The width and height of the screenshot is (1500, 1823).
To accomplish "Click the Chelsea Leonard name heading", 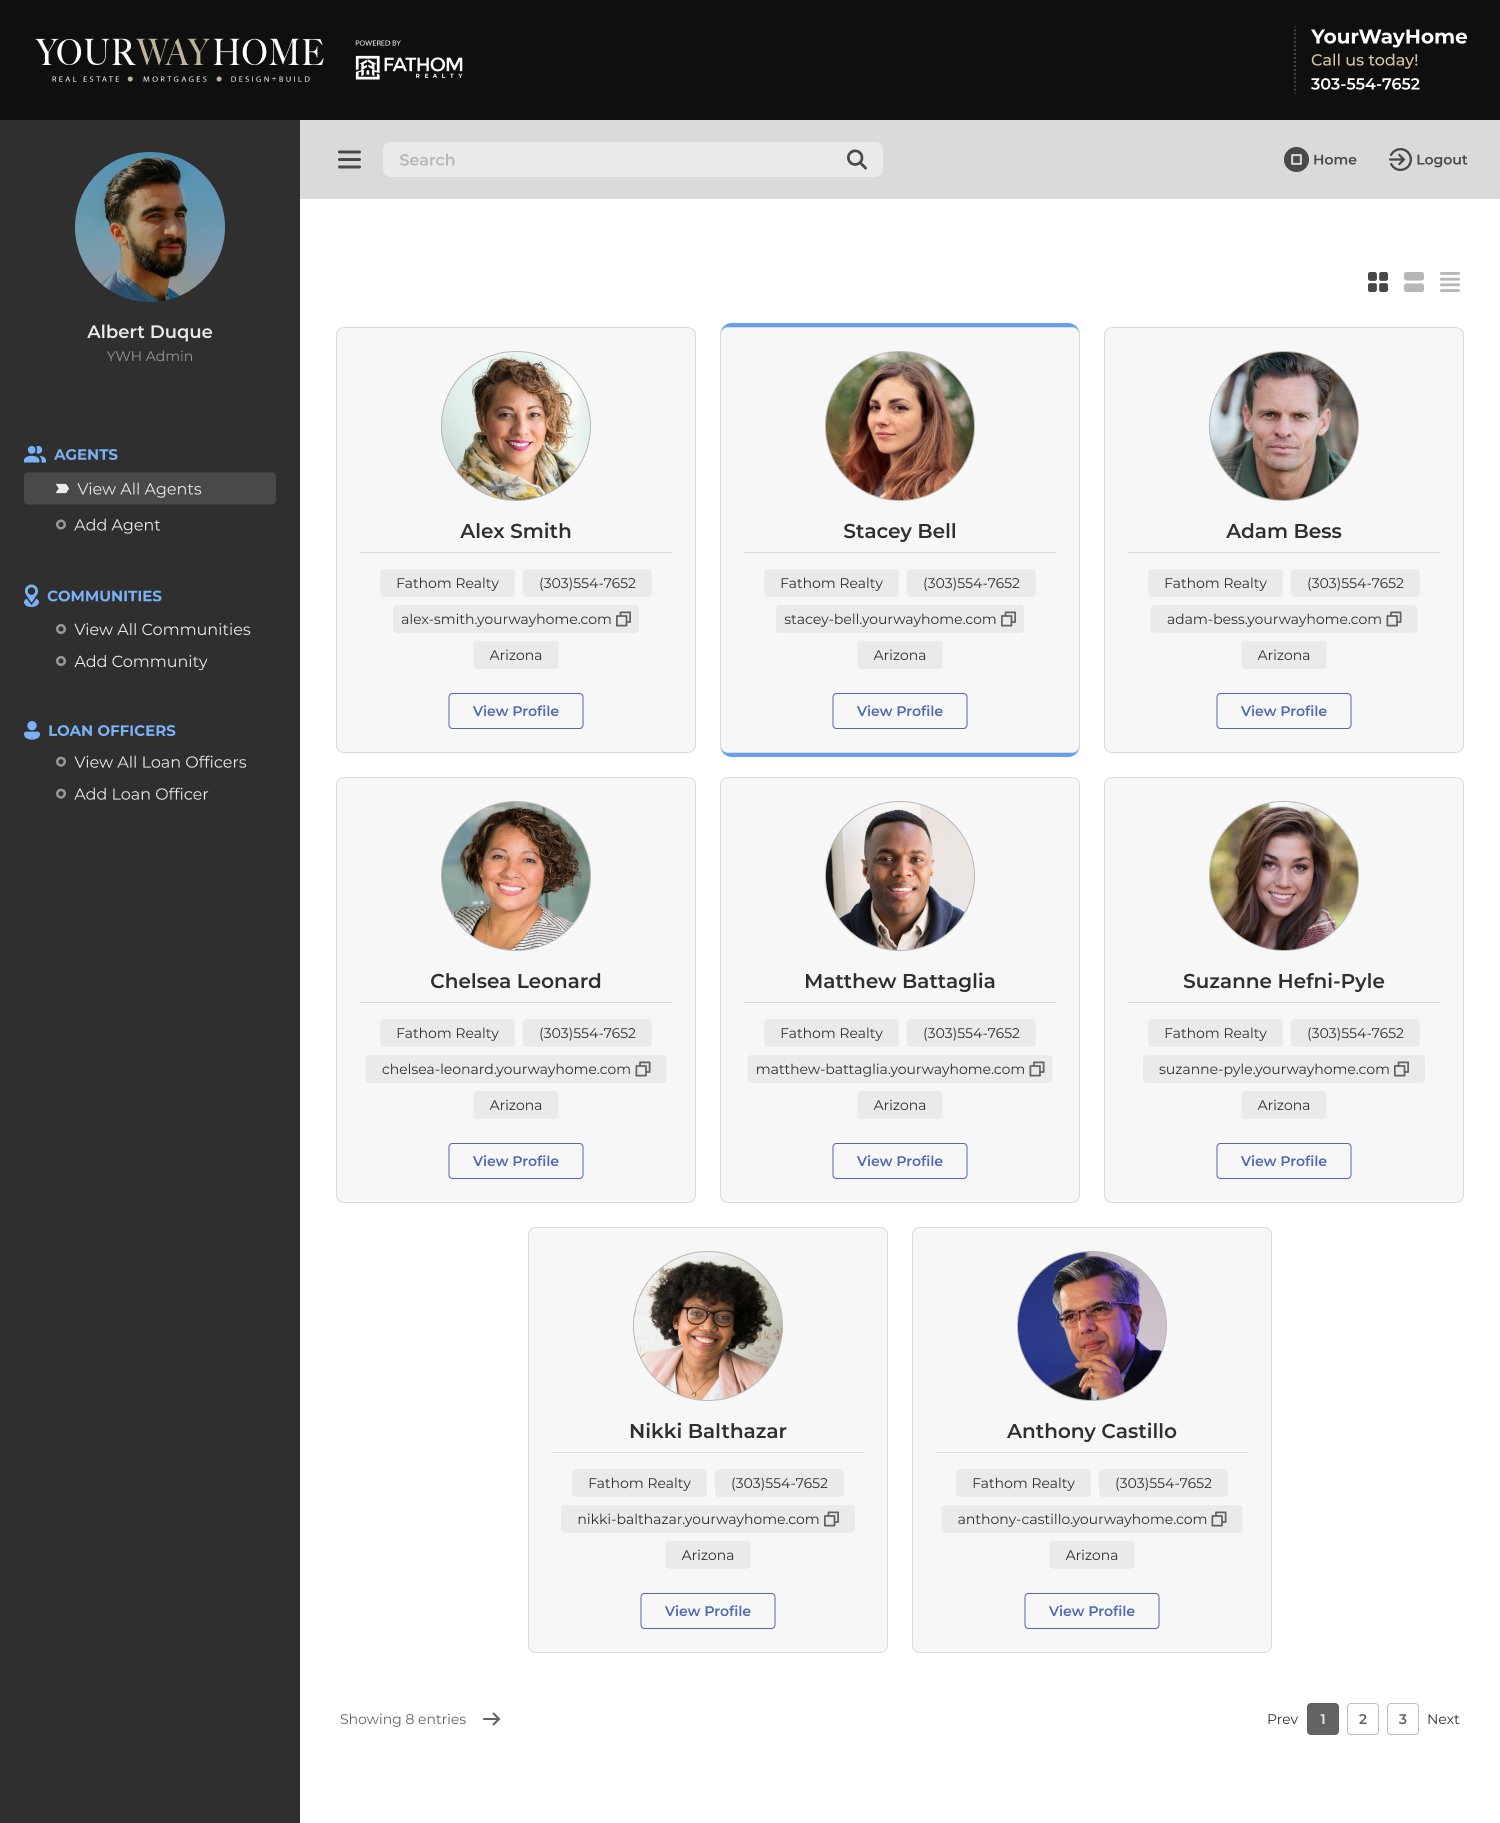I will point(516,981).
